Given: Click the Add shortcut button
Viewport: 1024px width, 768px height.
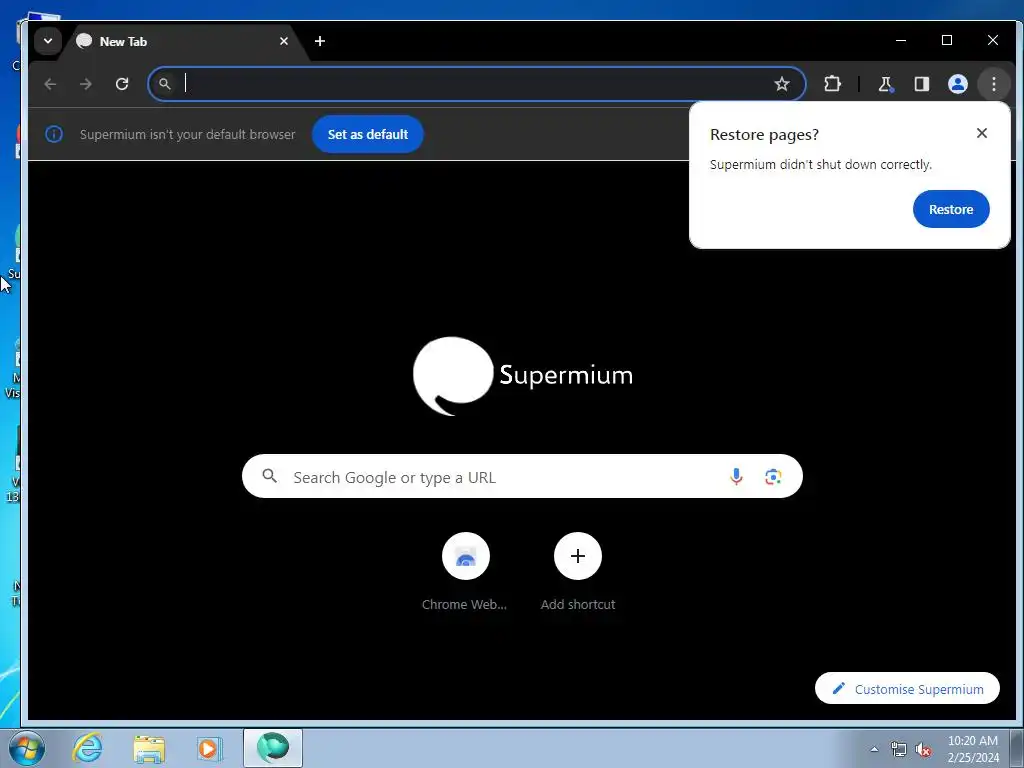Looking at the screenshot, I should (577, 571).
